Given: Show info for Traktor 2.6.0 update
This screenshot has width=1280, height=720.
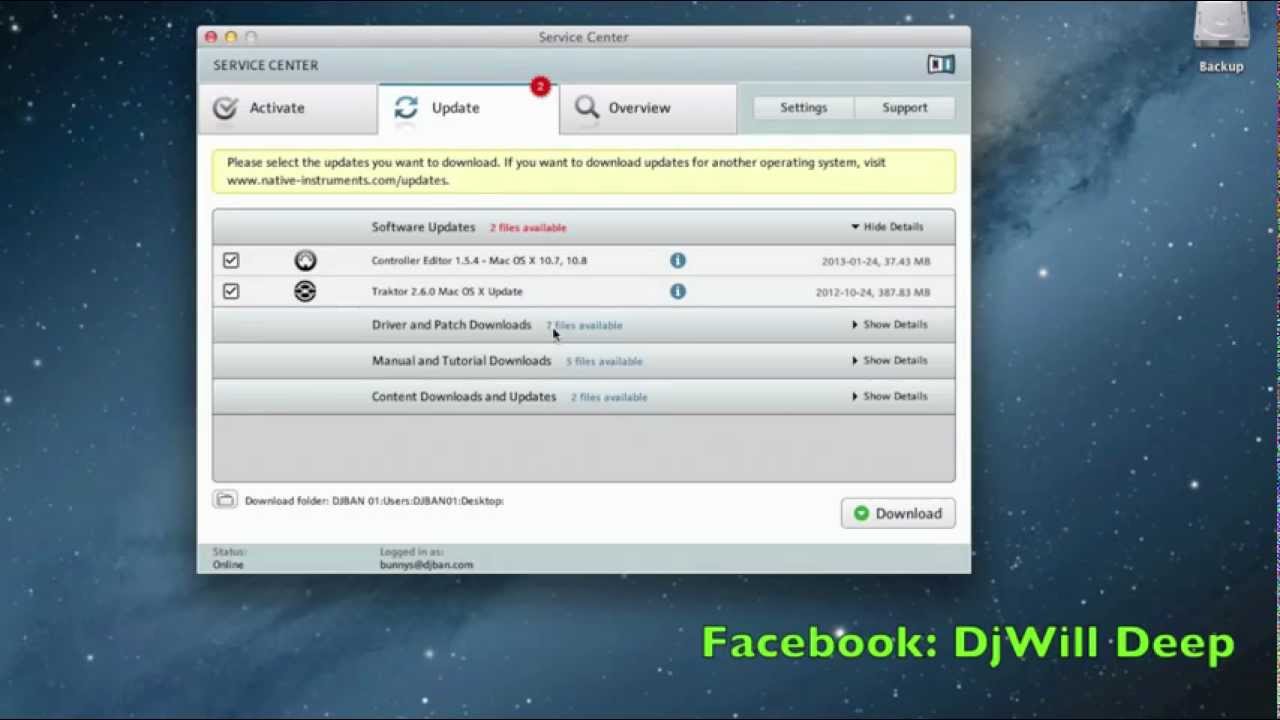Looking at the screenshot, I should point(678,291).
